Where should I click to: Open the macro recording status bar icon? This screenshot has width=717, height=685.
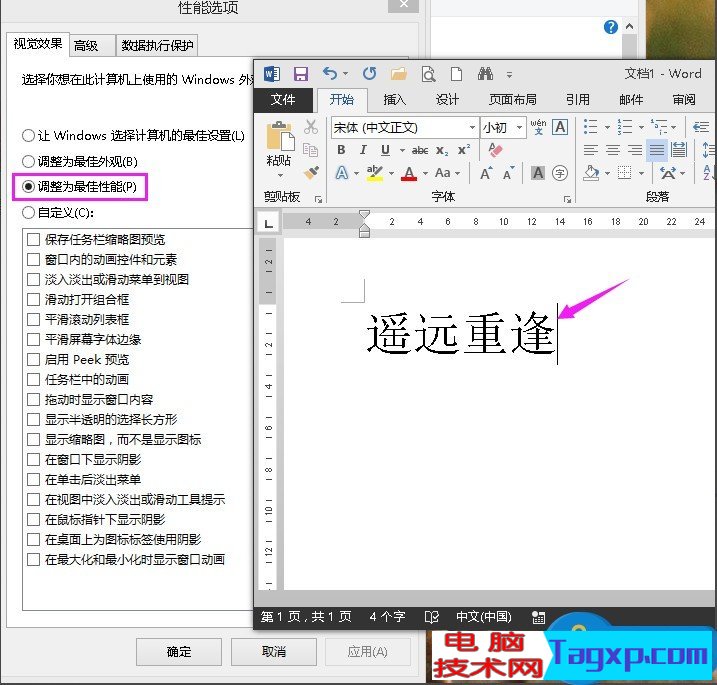pos(538,617)
